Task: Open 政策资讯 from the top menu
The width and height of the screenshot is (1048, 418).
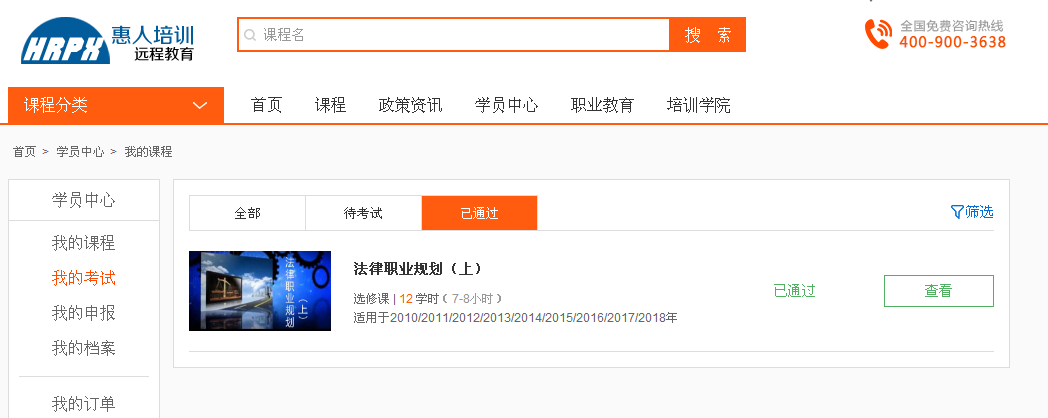Action: click(410, 105)
